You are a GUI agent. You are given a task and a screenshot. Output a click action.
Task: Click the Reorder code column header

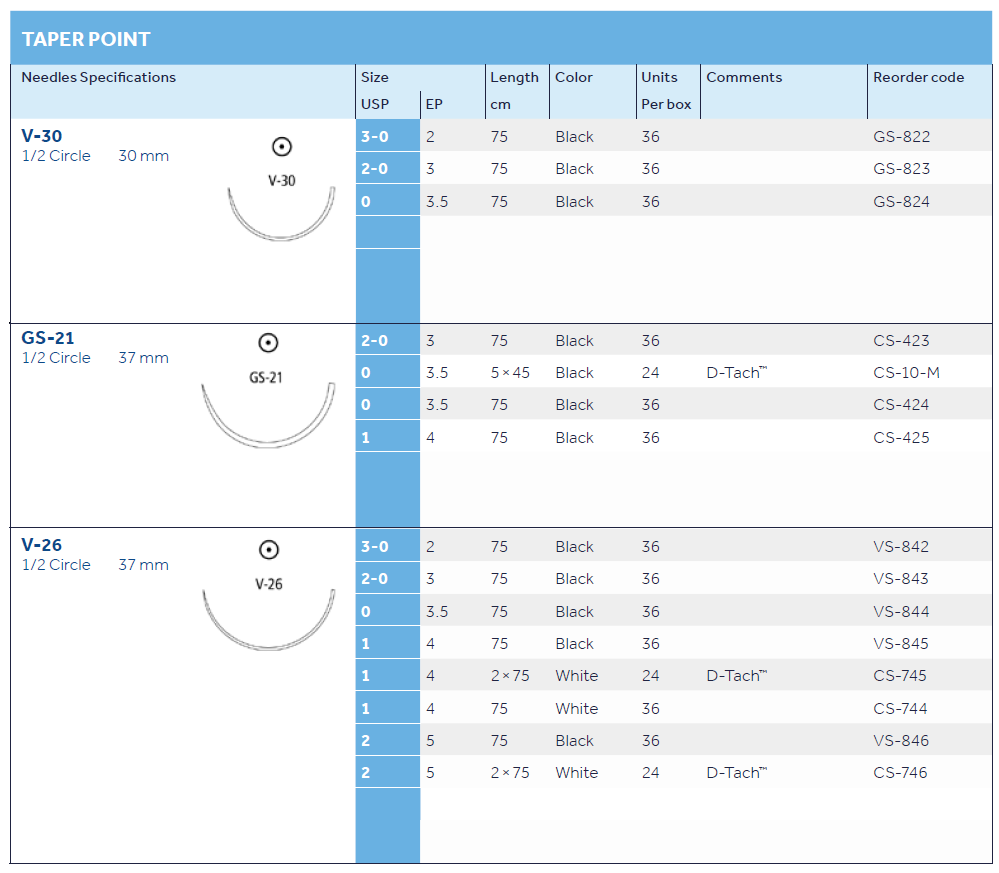coord(918,77)
